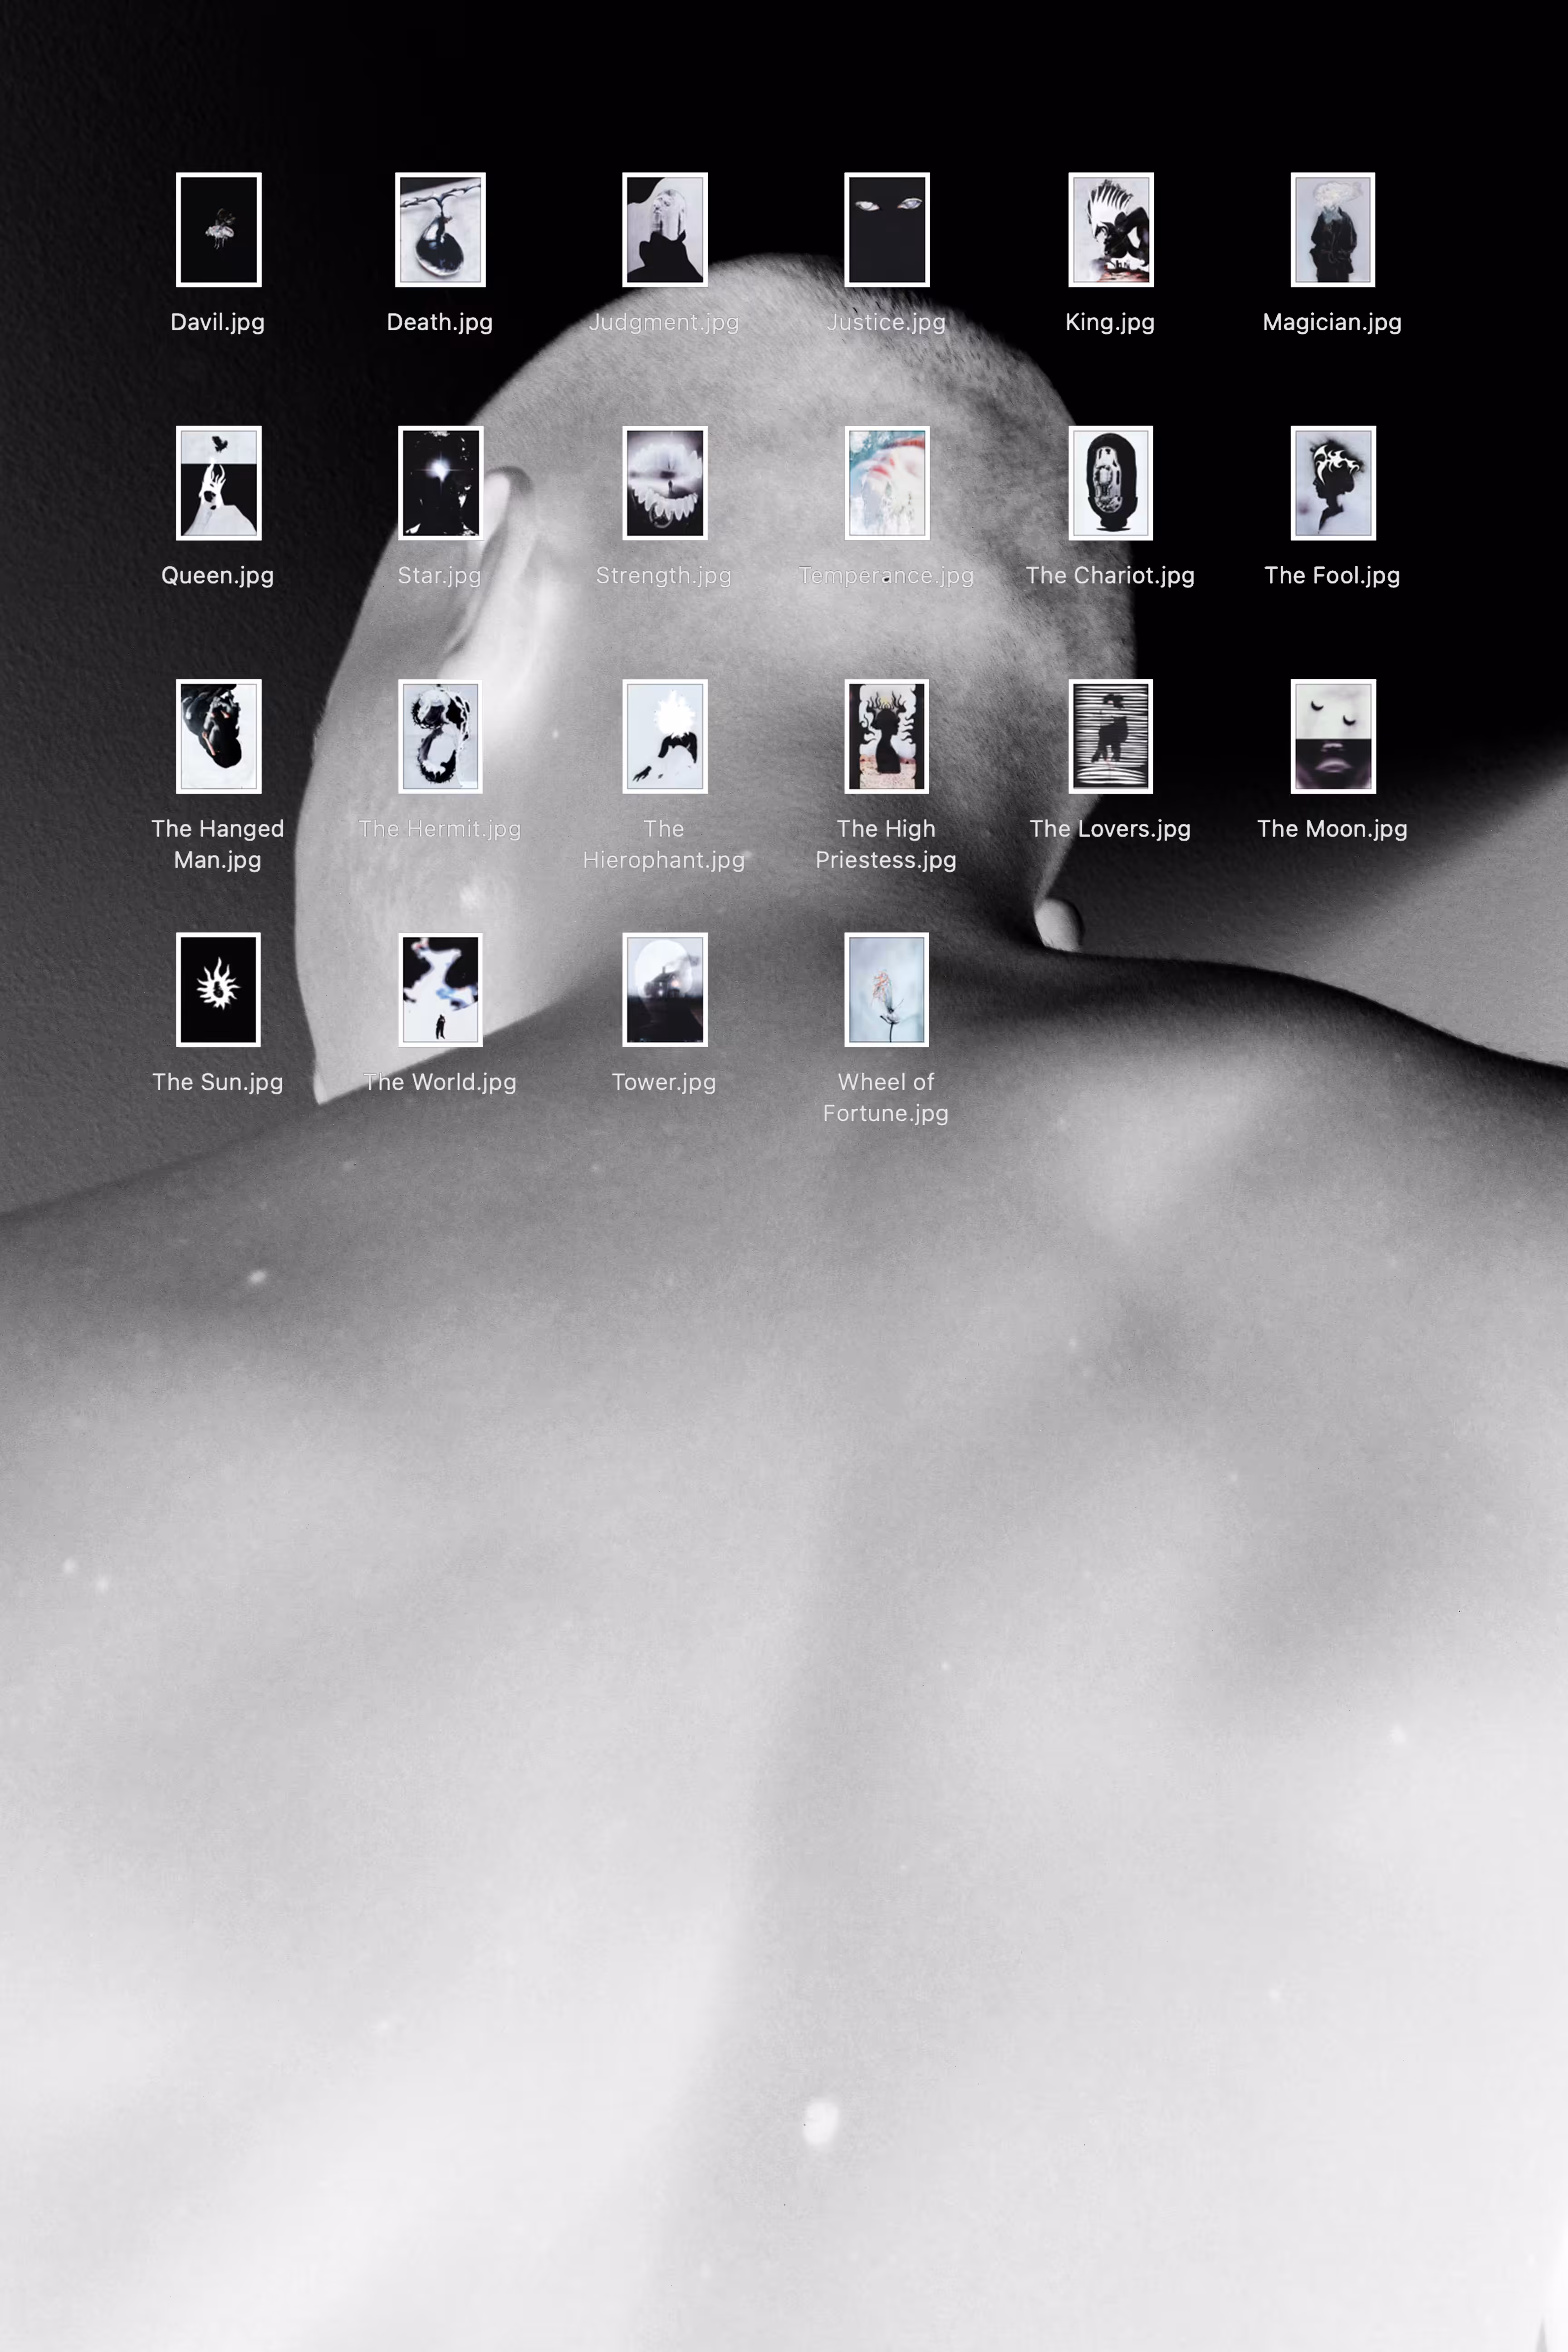Viewport: 1568px width, 2352px height.
Task: Select The High Priestess.jpg thumbnail
Action: click(x=886, y=737)
